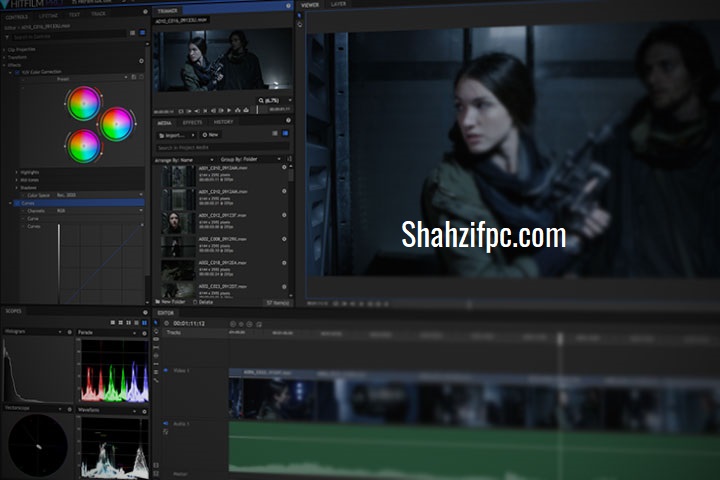Open the Media tab
Viewport: 720px width, 480px height.
pos(164,123)
